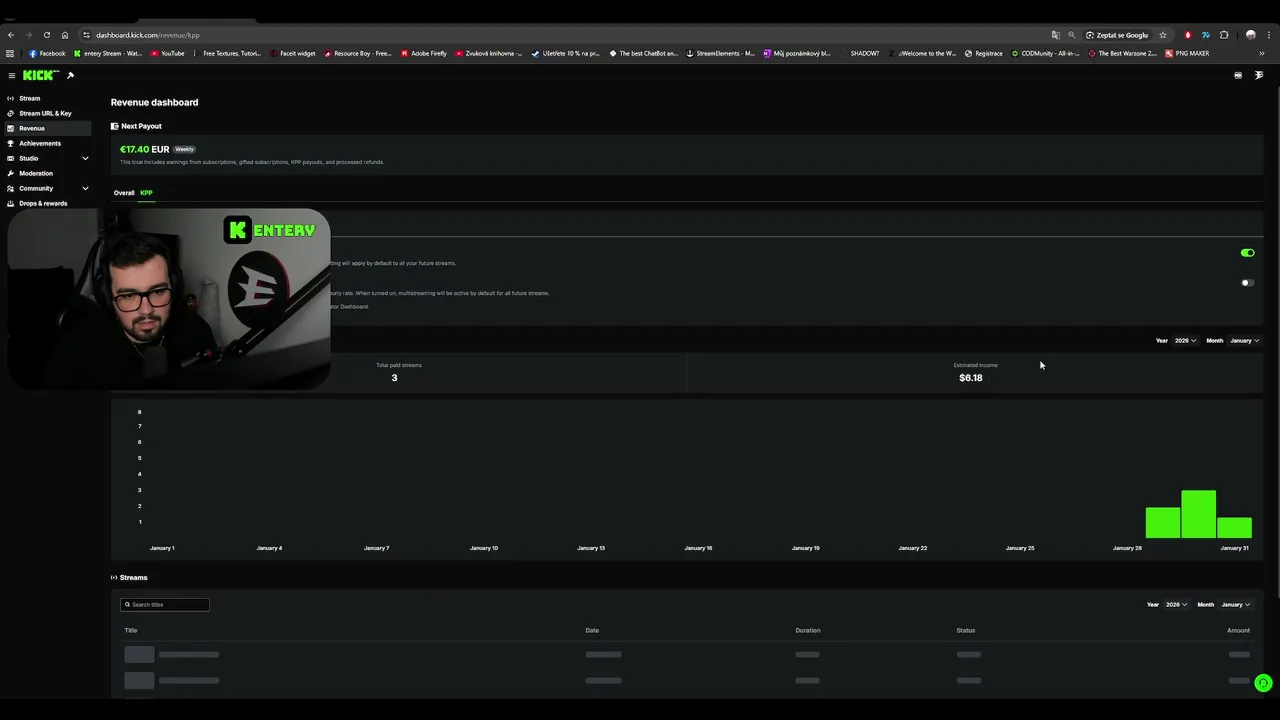Open Streams Year 2026 dropdown
Viewport: 1280px width, 720px height.
coord(1176,605)
